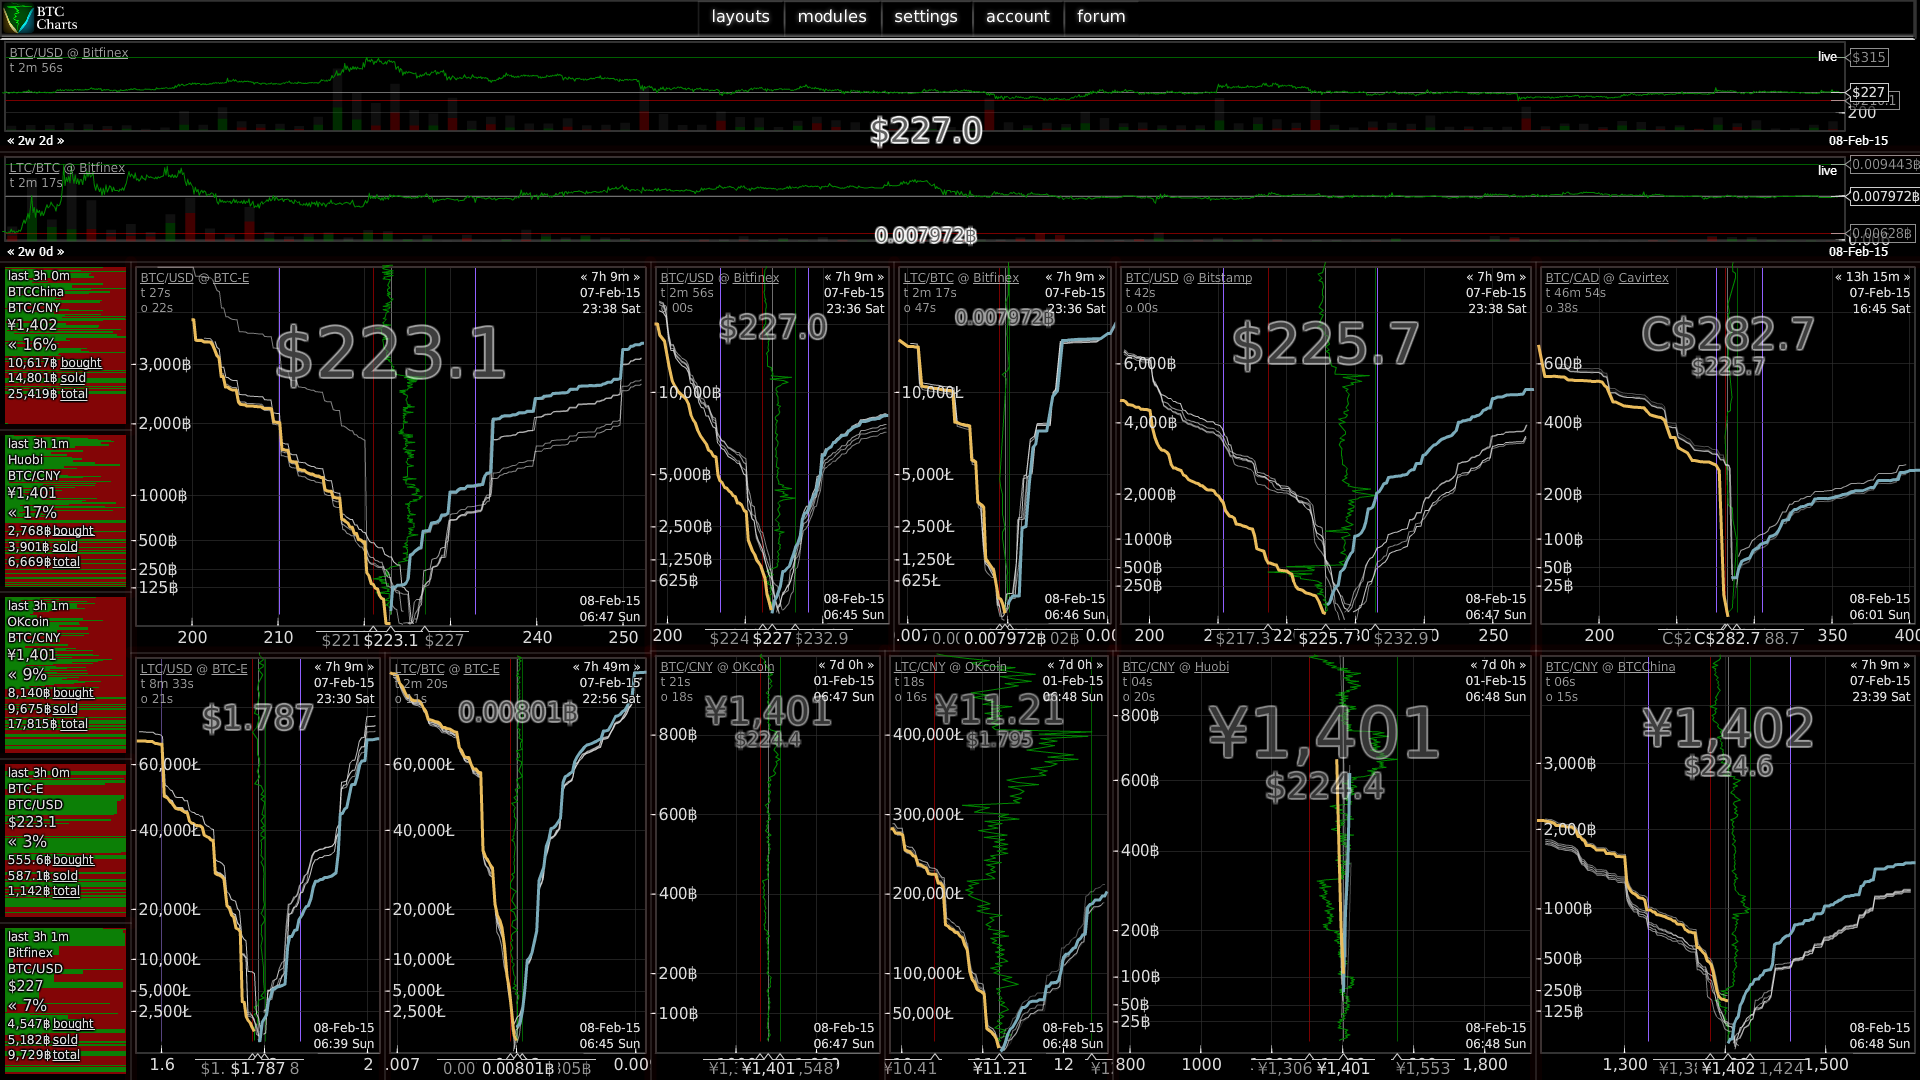The image size is (1920, 1080).
Task: Open BTC/USD link on the BTC-E depth chart
Action: 166,278
